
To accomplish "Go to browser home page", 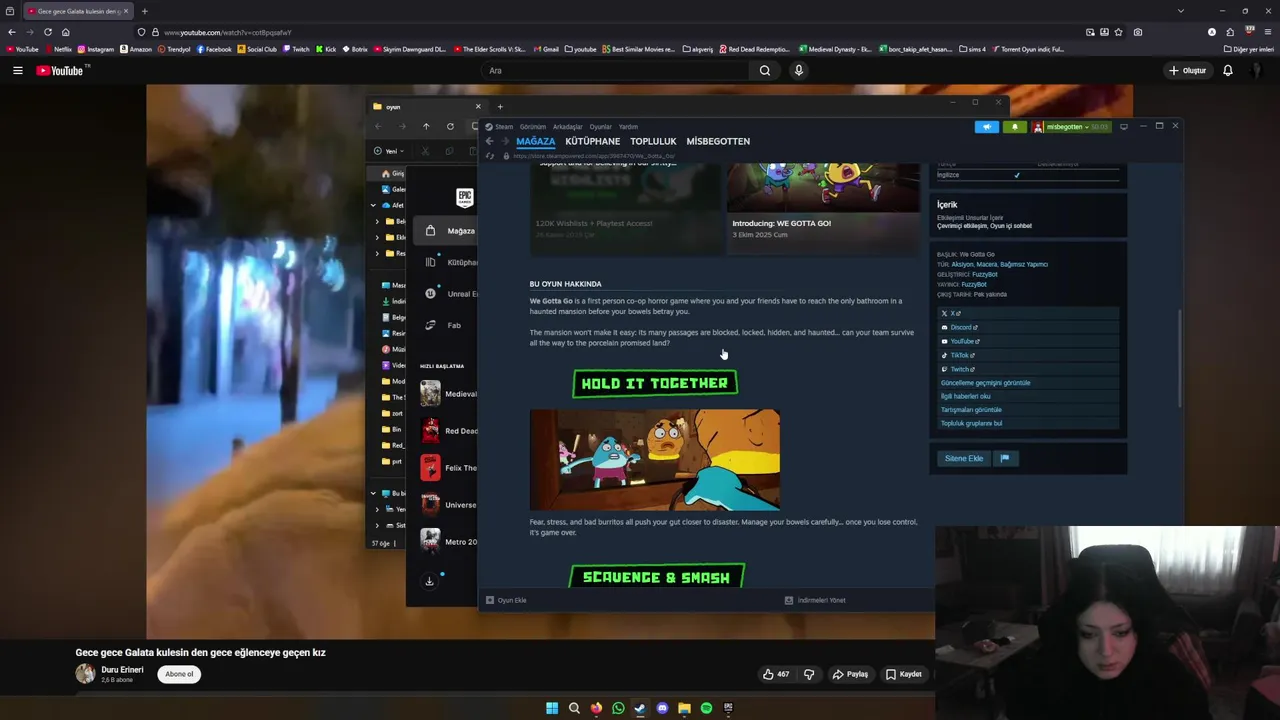I will click(65, 32).
